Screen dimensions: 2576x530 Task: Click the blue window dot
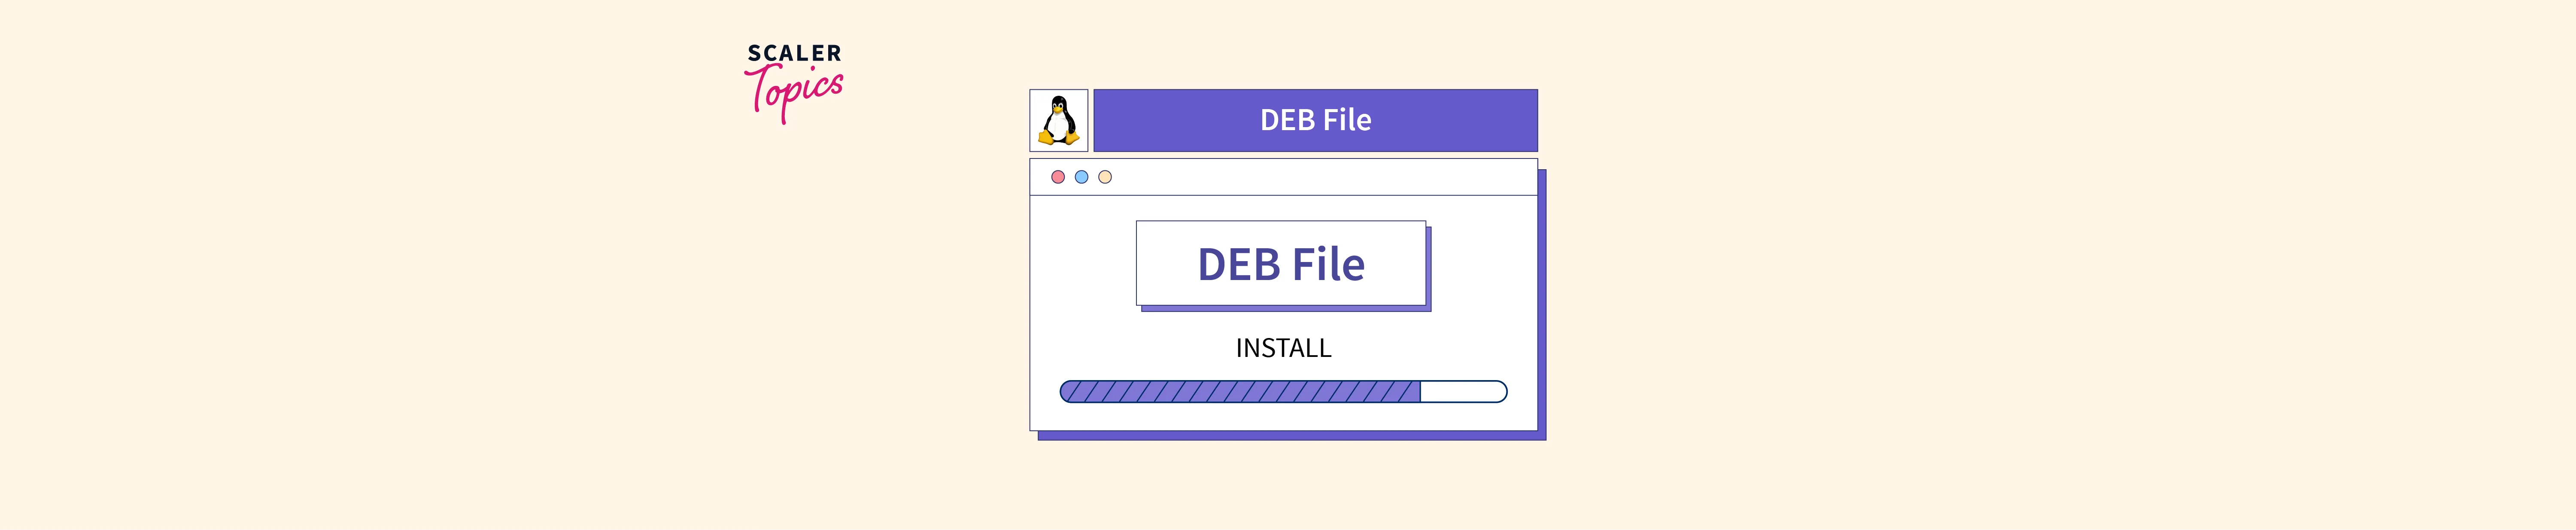click(1081, 177)
